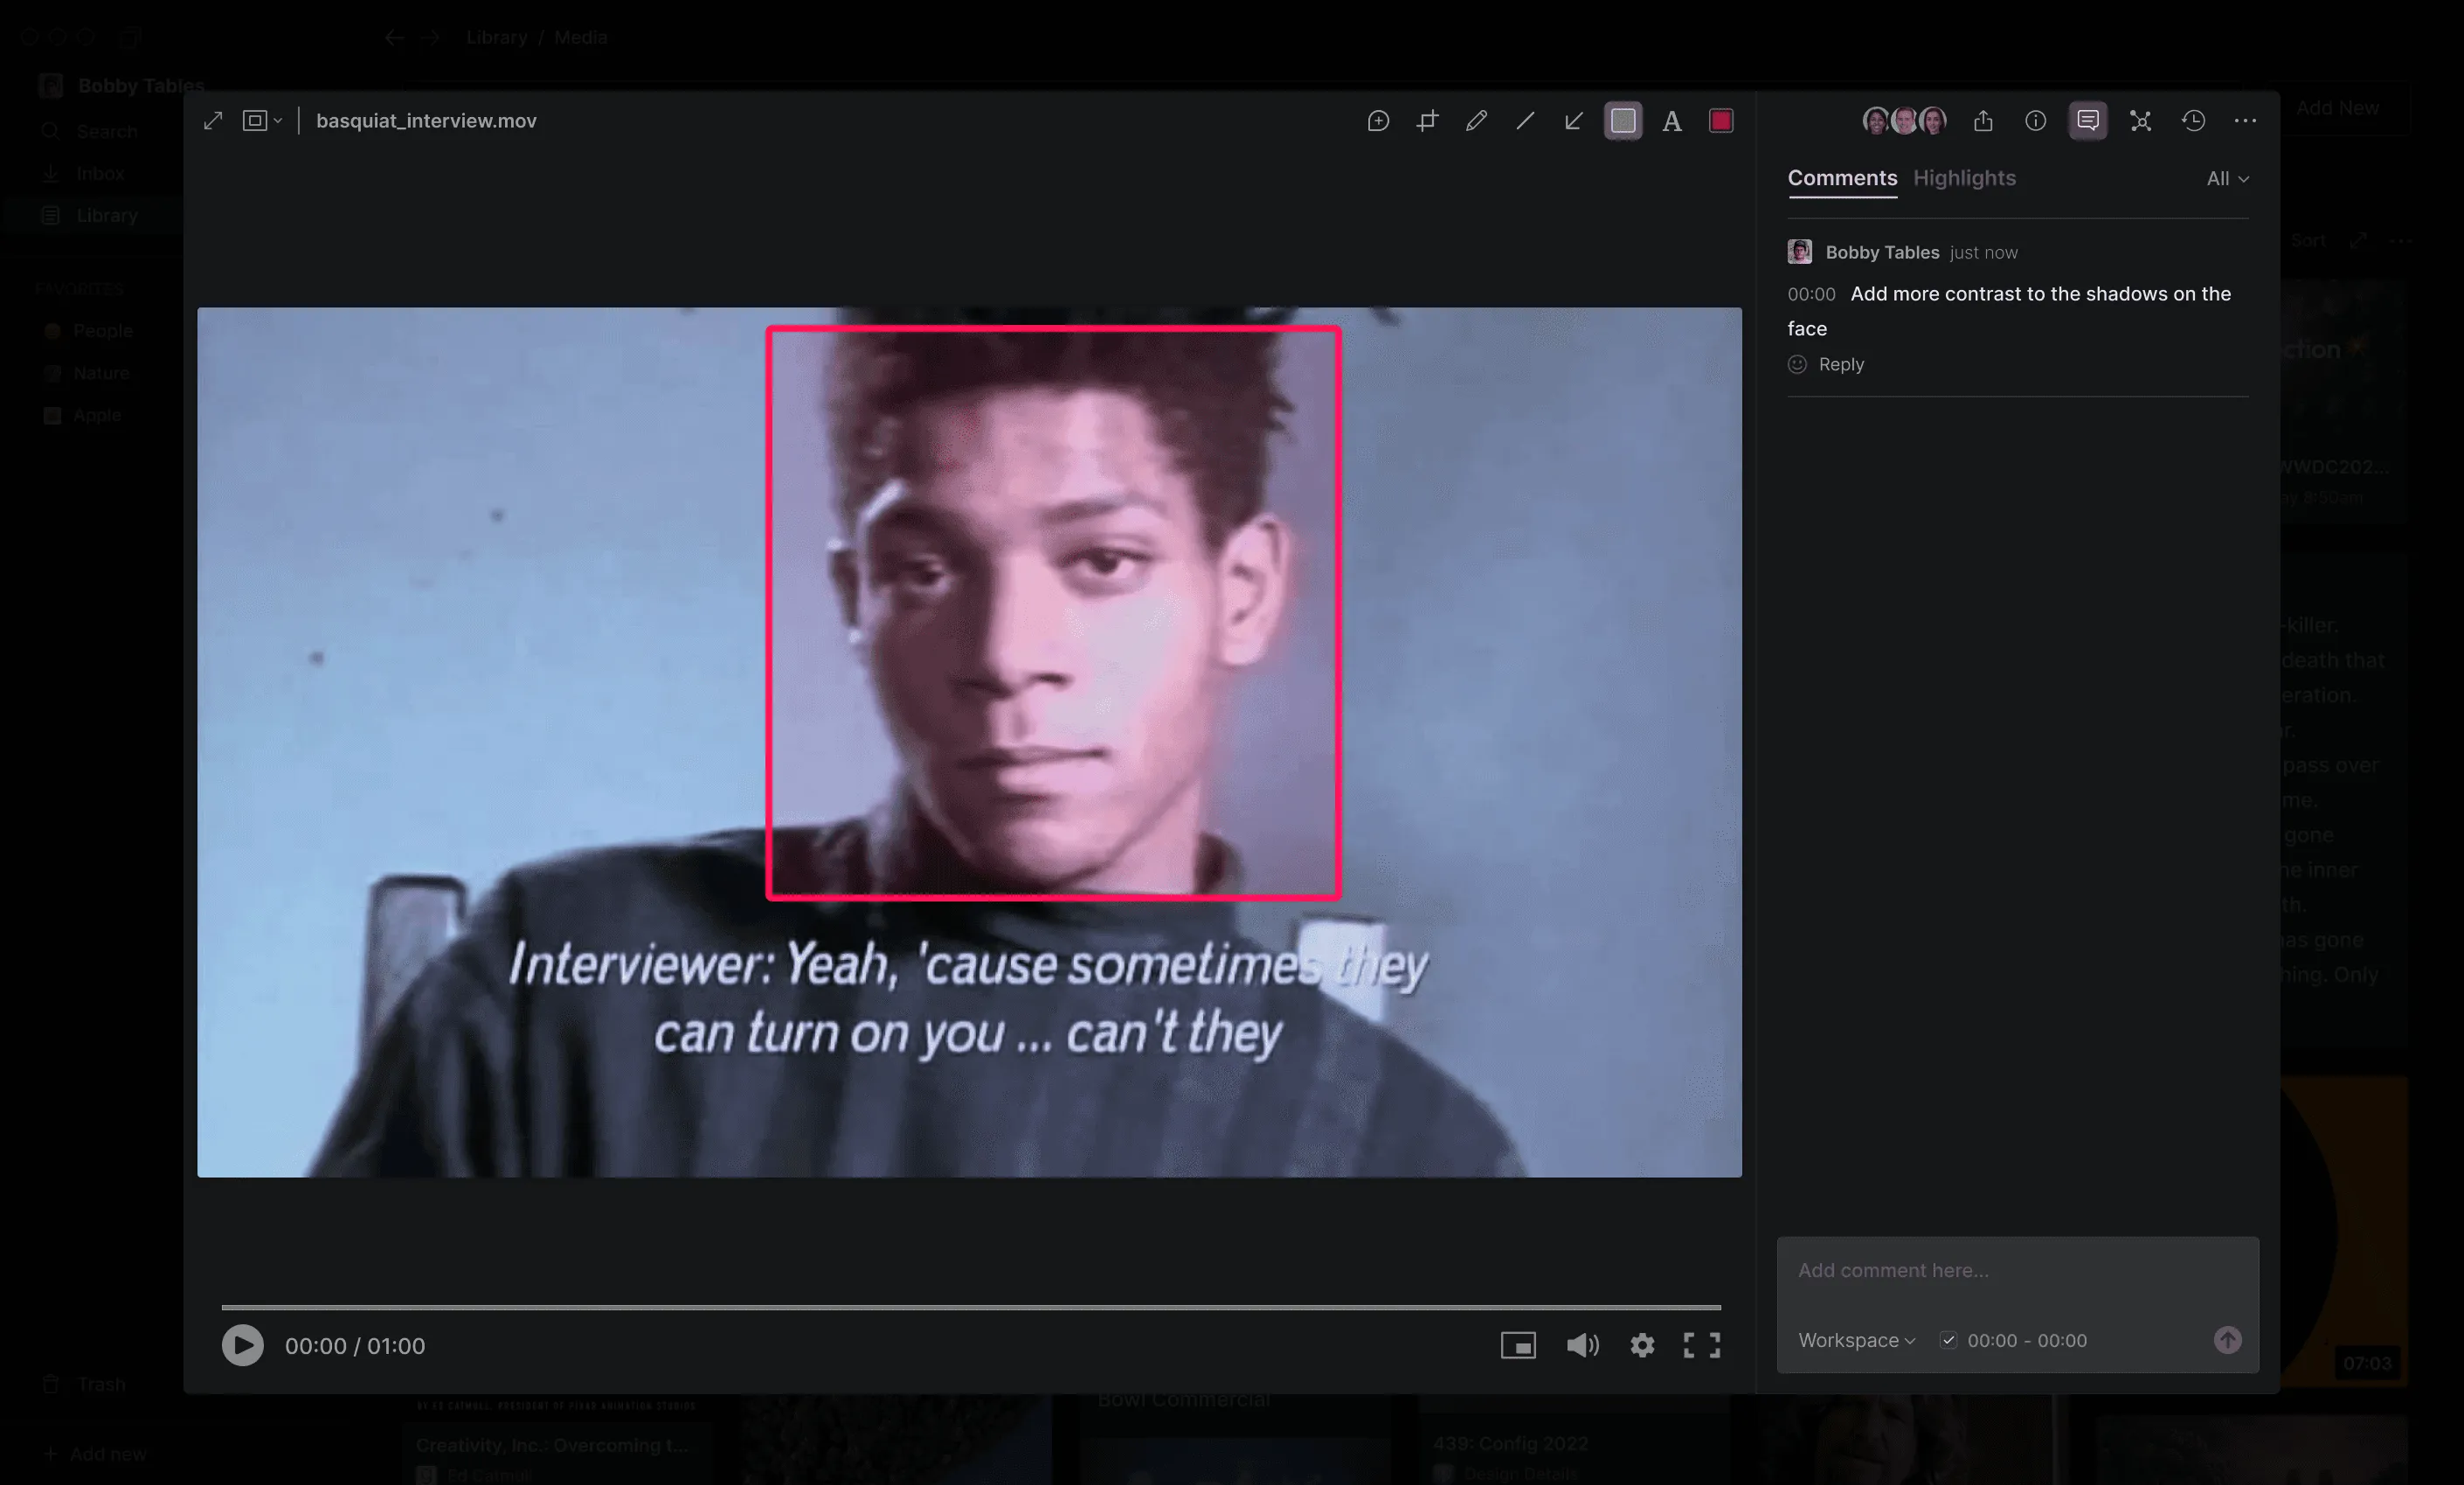Image resolution: width=2464 pixels, height=1485 pixels.
Task: Select the crop tool icon
Action: (x=1427, y=121)
